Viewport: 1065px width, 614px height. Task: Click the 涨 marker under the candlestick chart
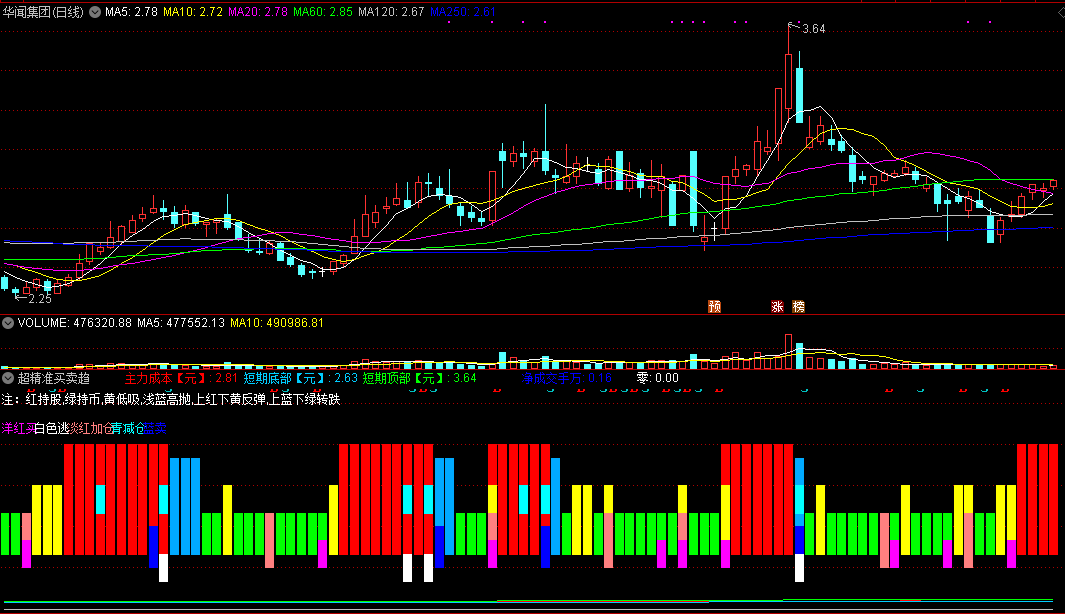pos(778,307)
